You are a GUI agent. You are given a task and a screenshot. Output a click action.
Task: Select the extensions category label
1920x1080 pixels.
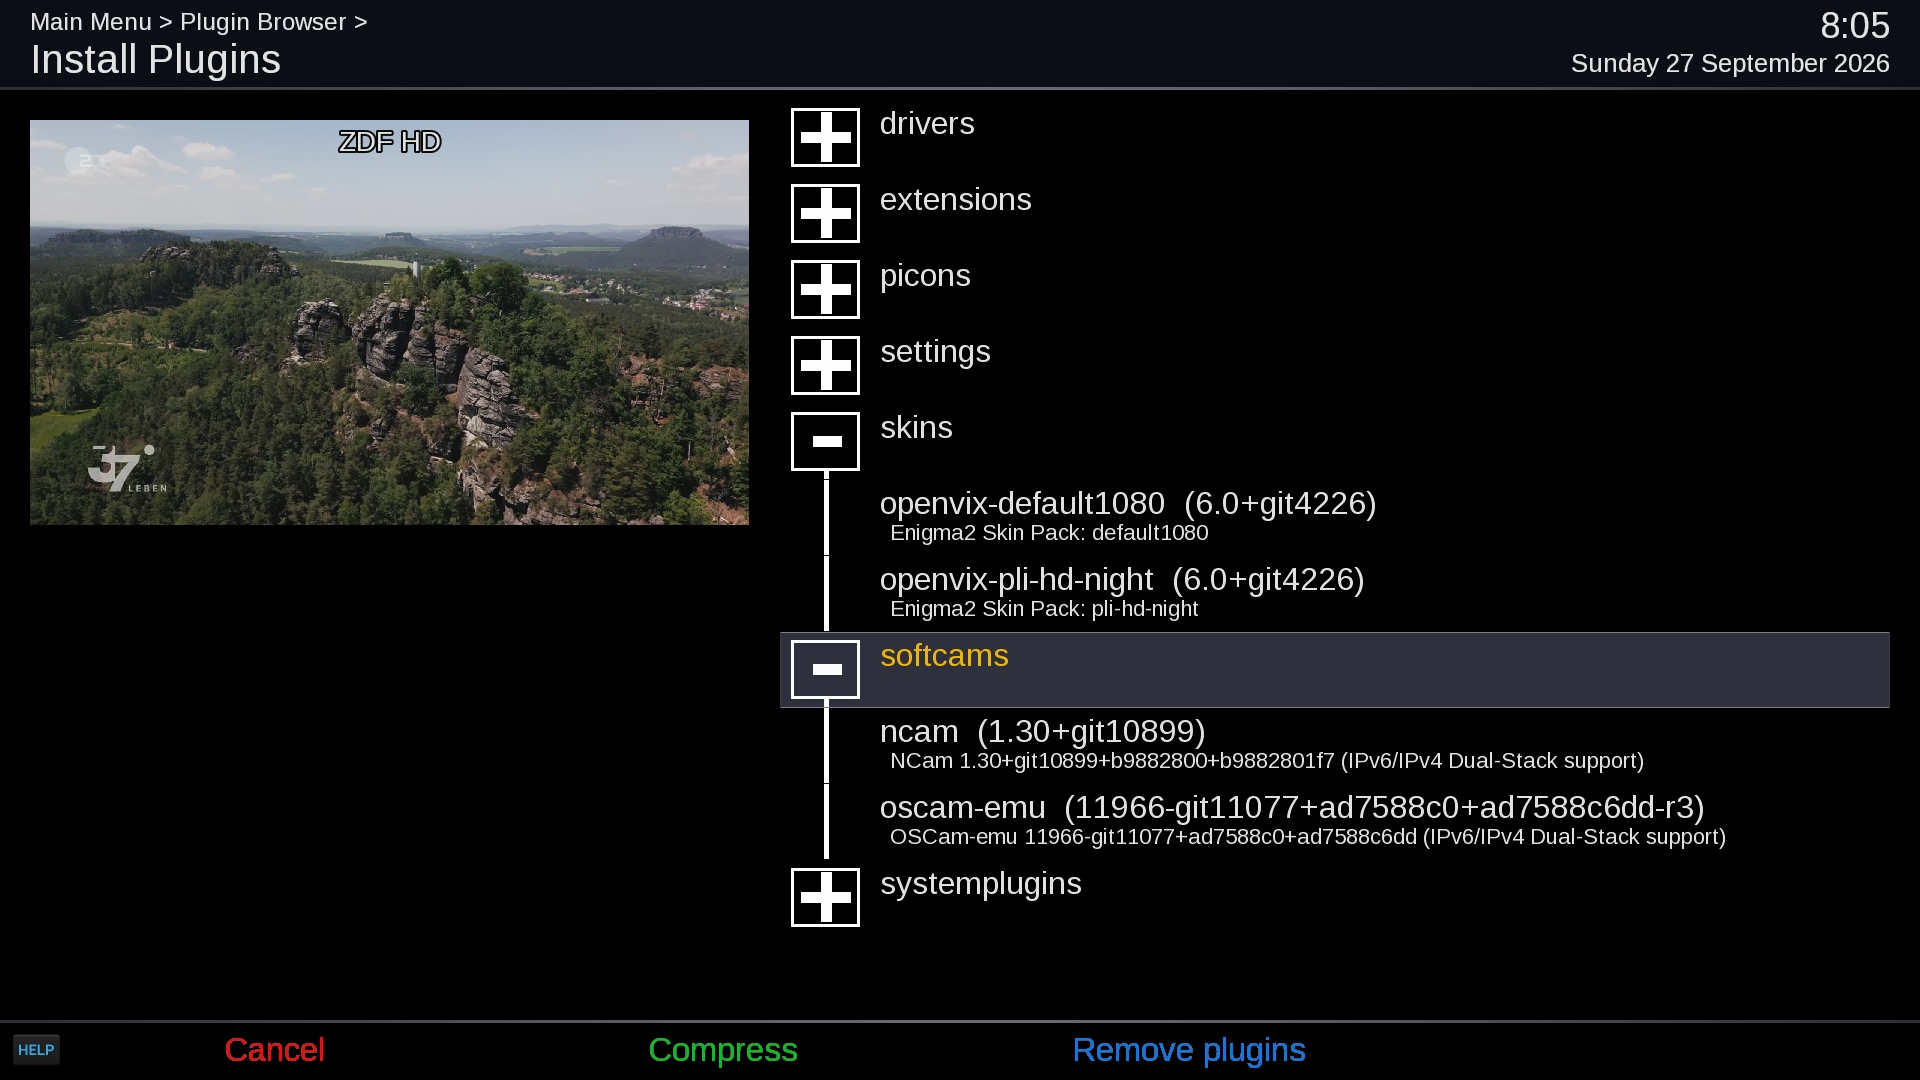tap(955, 200)
